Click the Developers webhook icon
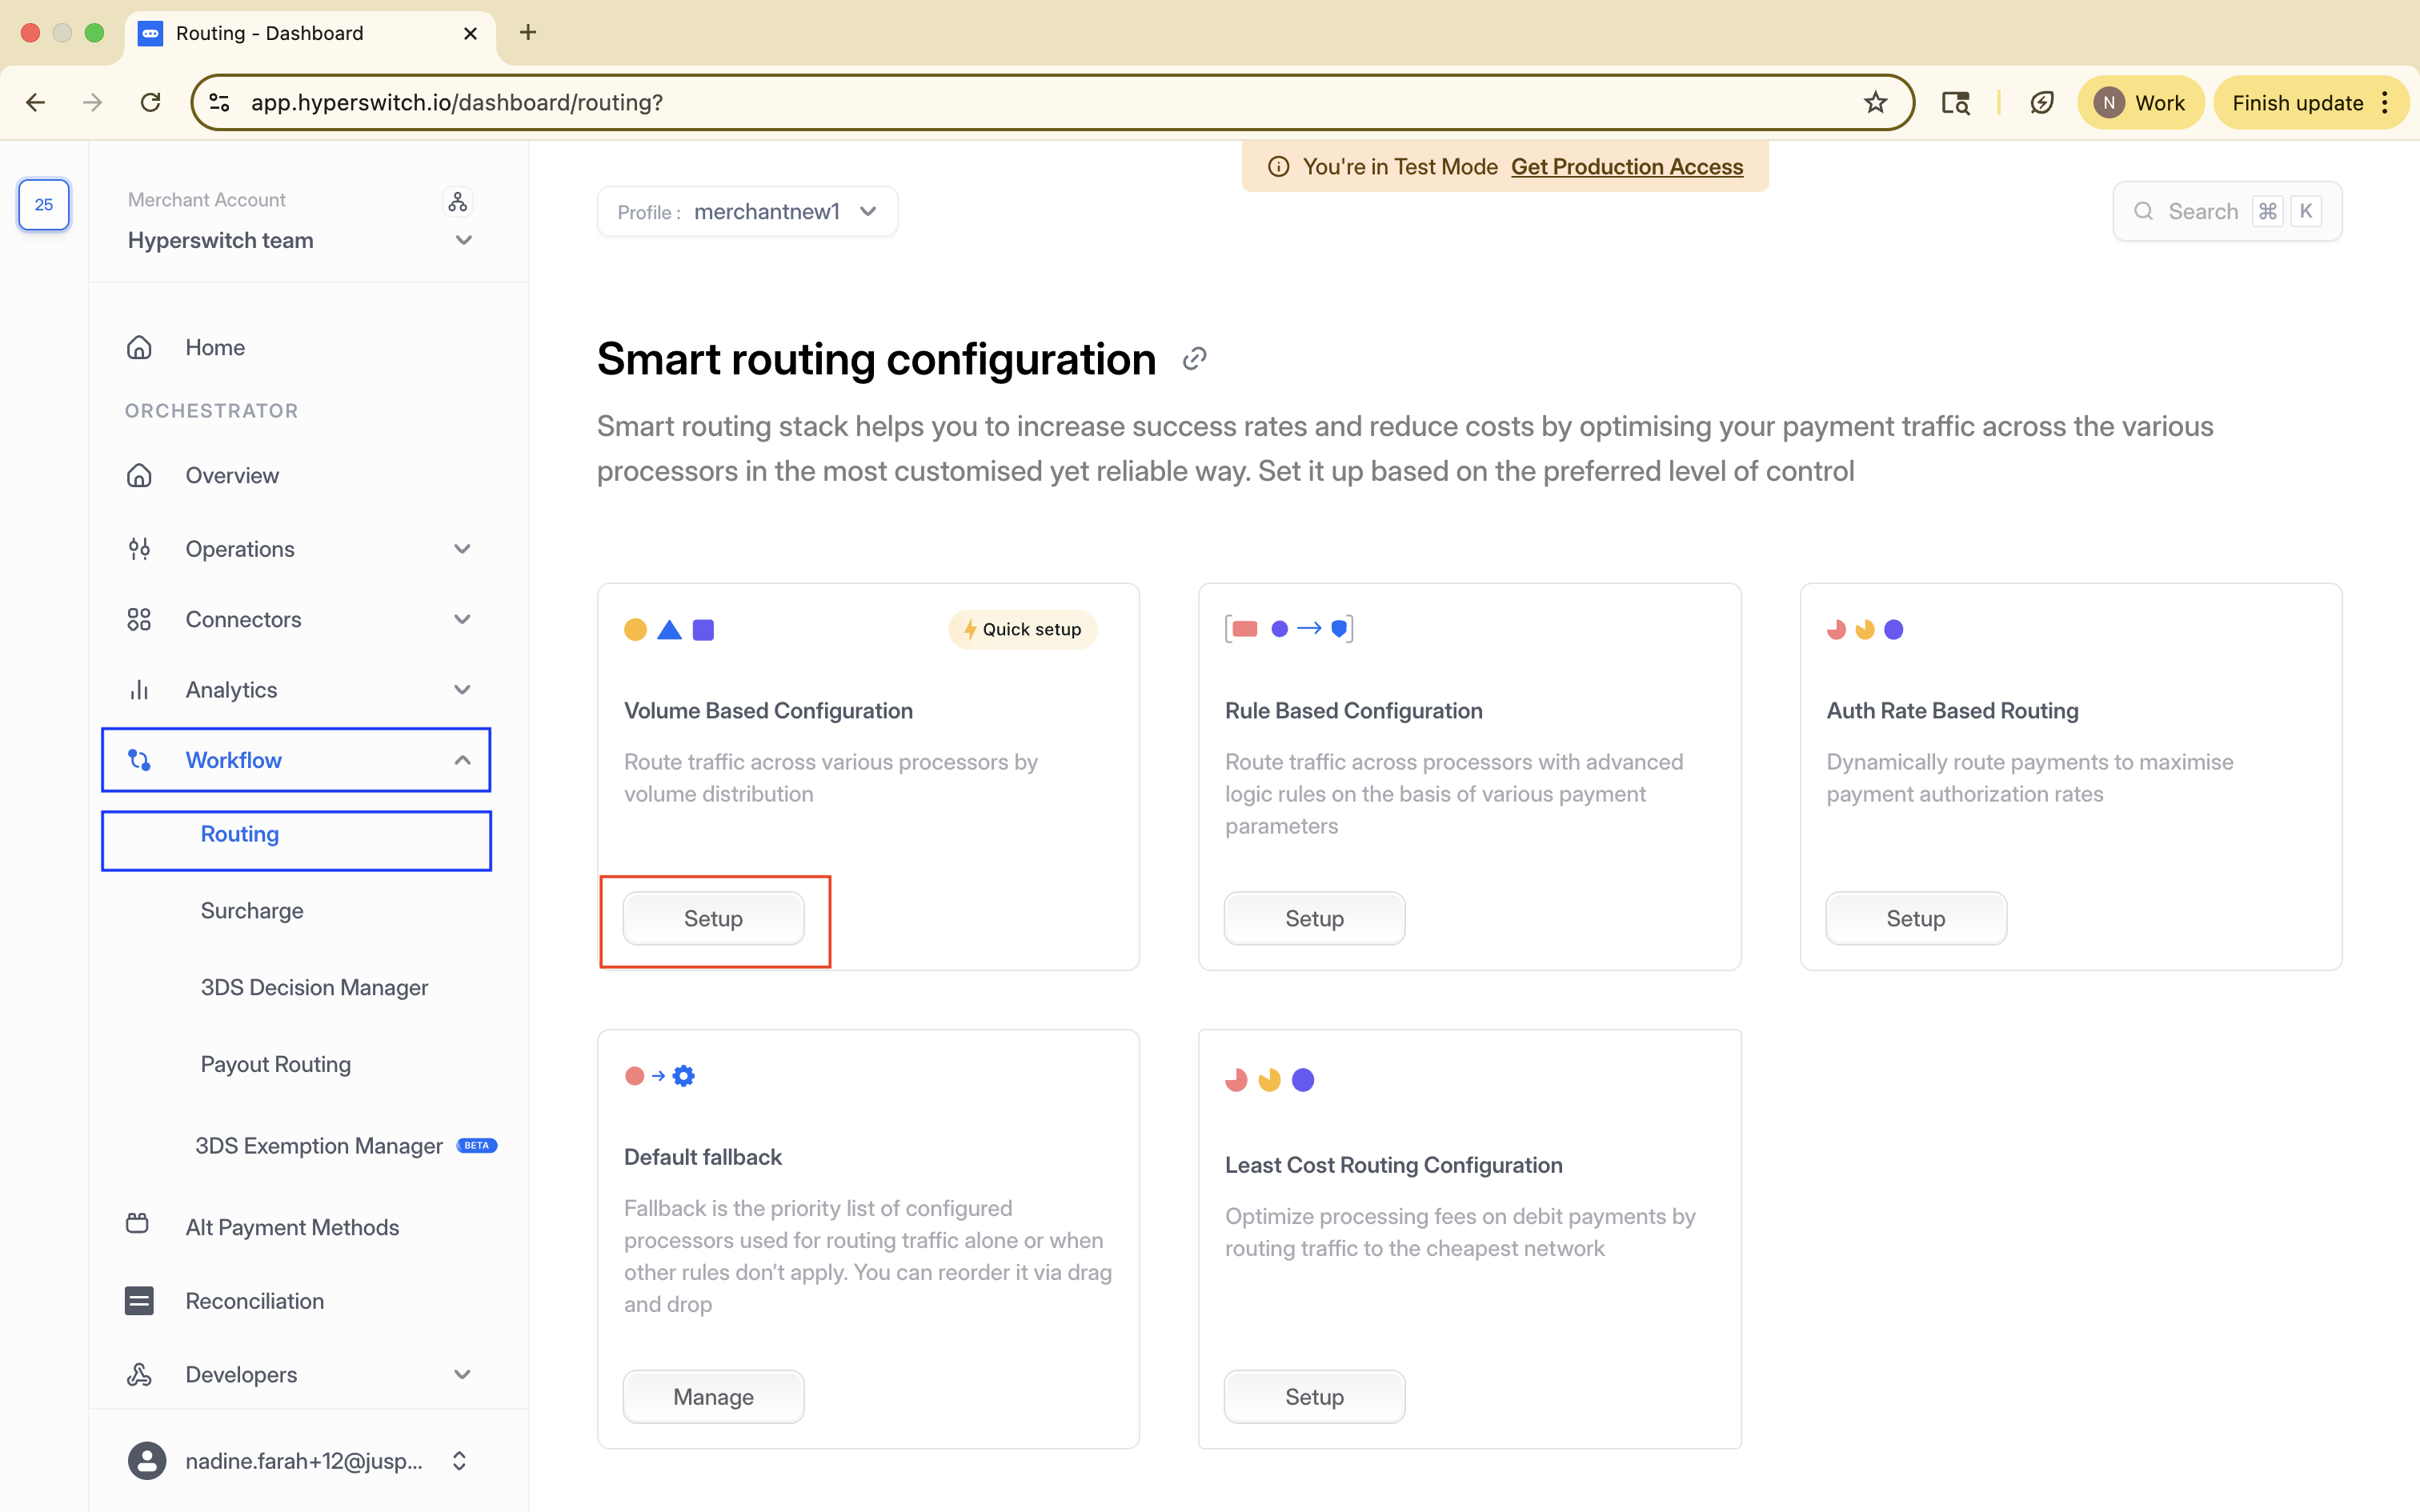 click(x=139, y=1374)
